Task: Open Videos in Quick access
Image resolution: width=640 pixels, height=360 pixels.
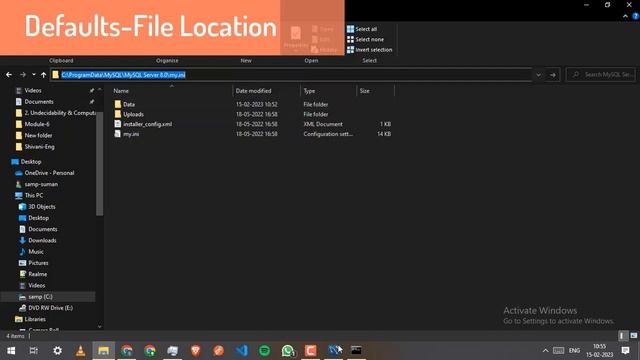Action: [33, 90]
